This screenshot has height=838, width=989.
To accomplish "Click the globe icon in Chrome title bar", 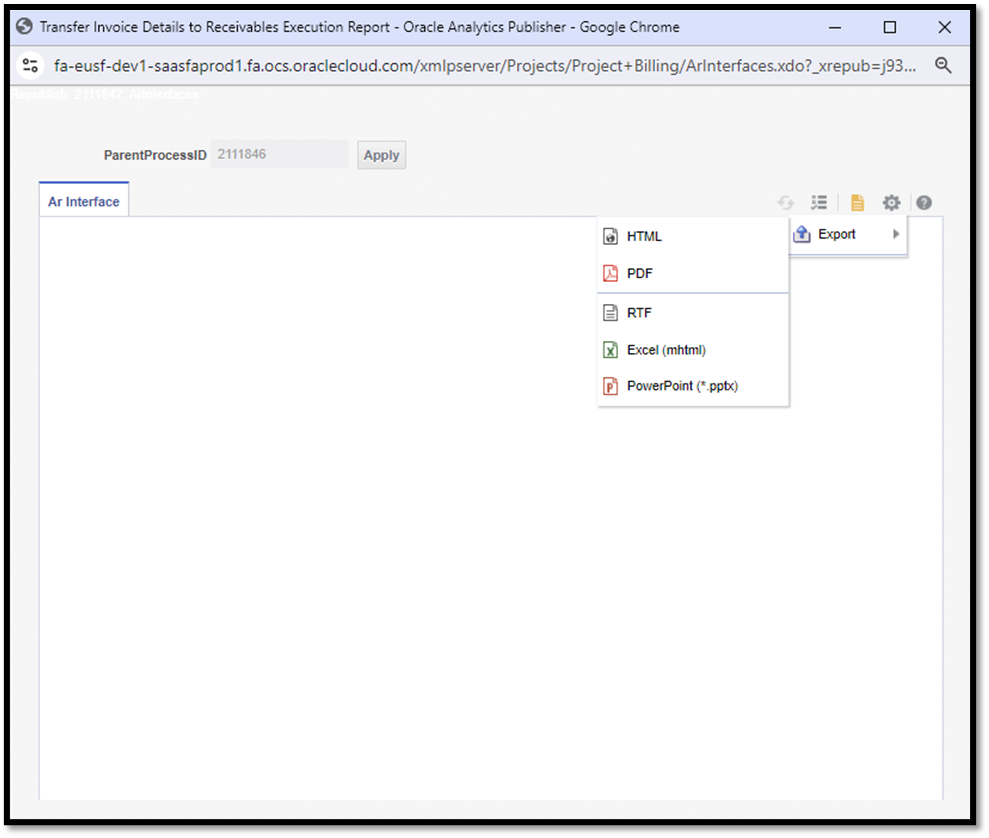I will click(x=24, y=27).
